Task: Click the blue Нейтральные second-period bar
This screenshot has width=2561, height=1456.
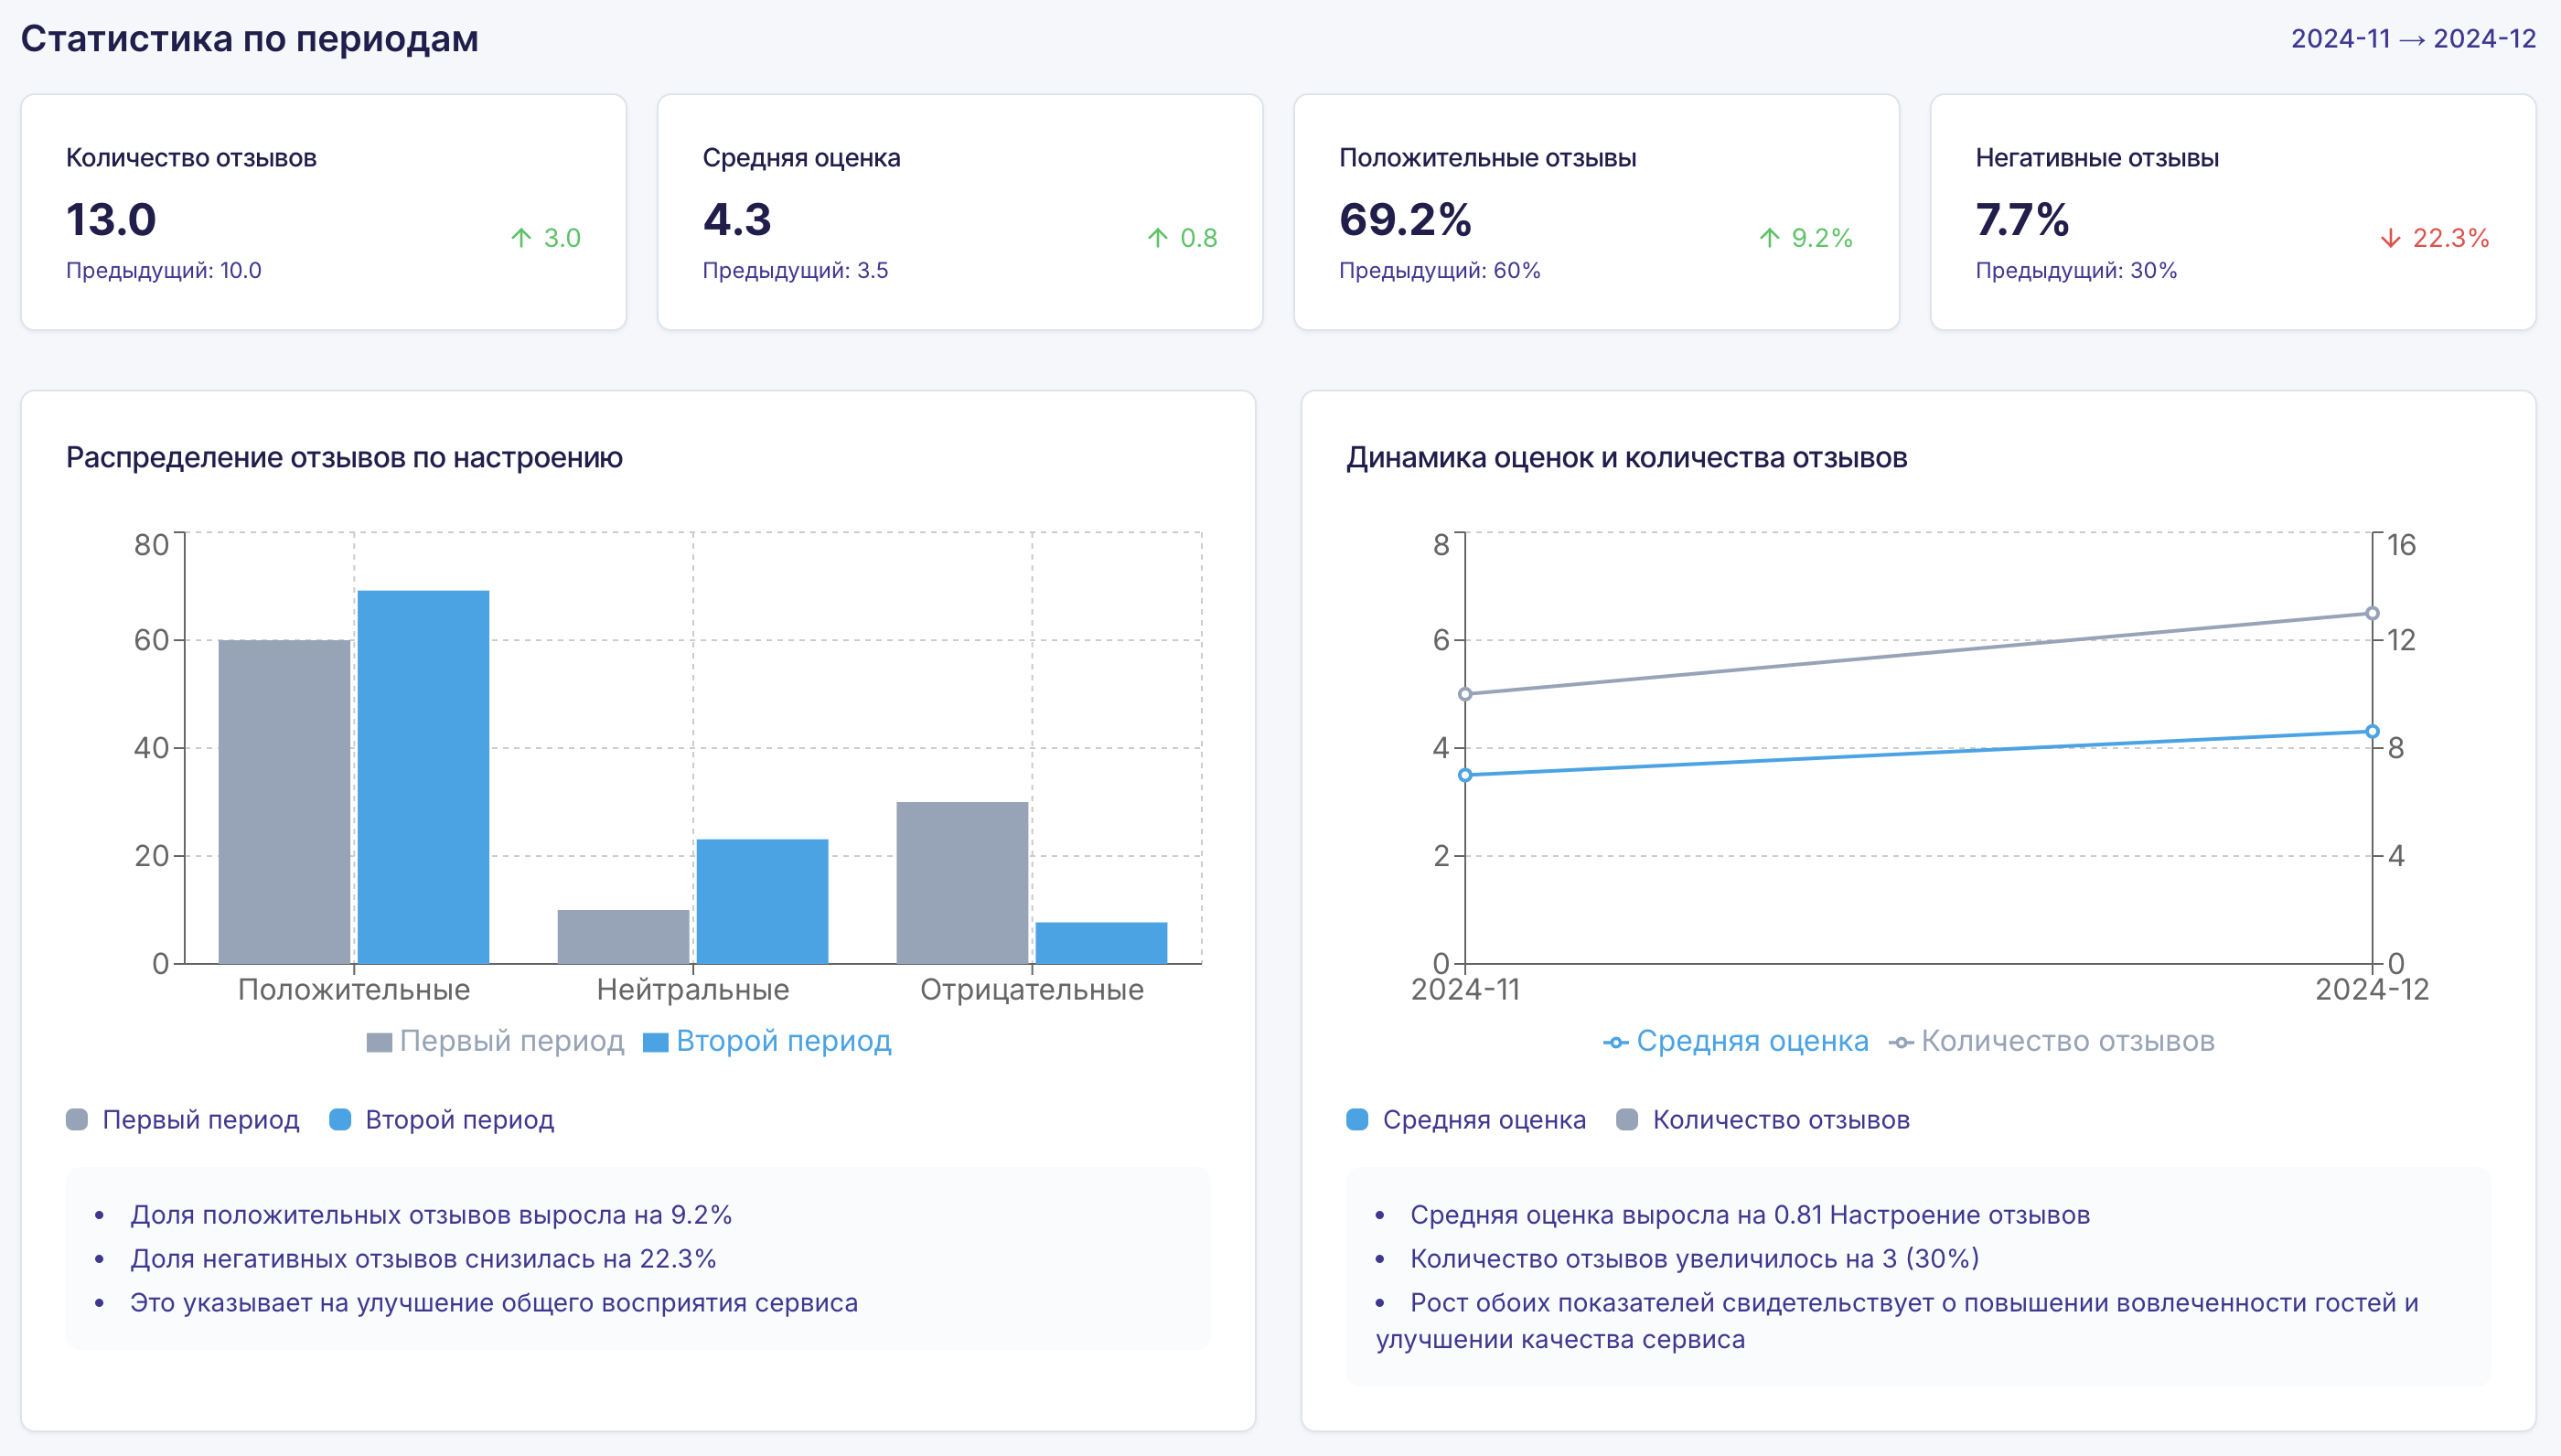Action: click(x=762, y=900)
